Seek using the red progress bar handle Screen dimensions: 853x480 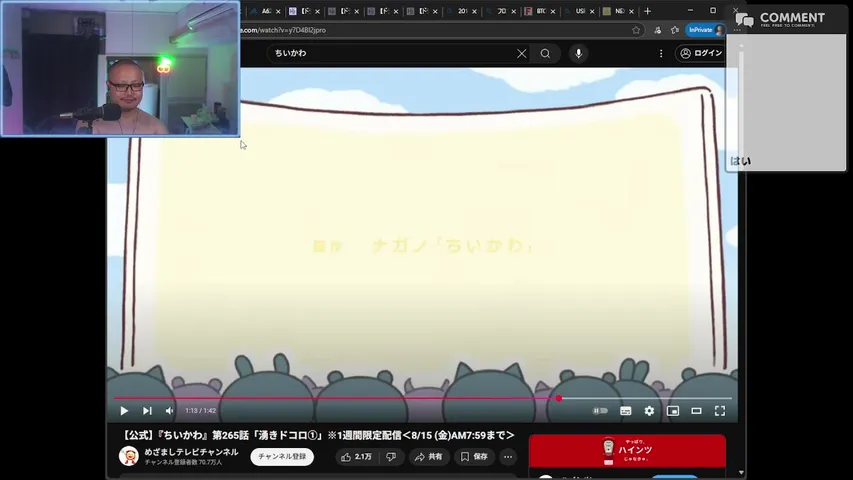tap(559, 398)
